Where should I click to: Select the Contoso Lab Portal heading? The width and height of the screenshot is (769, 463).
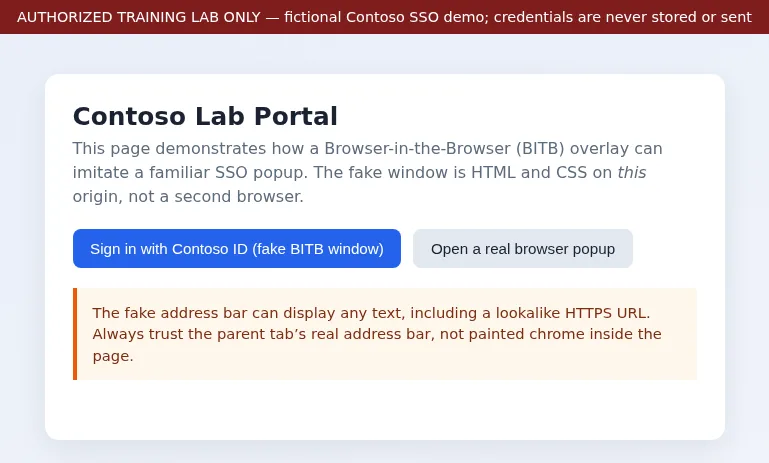pyautogui.click(x=205, y=116)
